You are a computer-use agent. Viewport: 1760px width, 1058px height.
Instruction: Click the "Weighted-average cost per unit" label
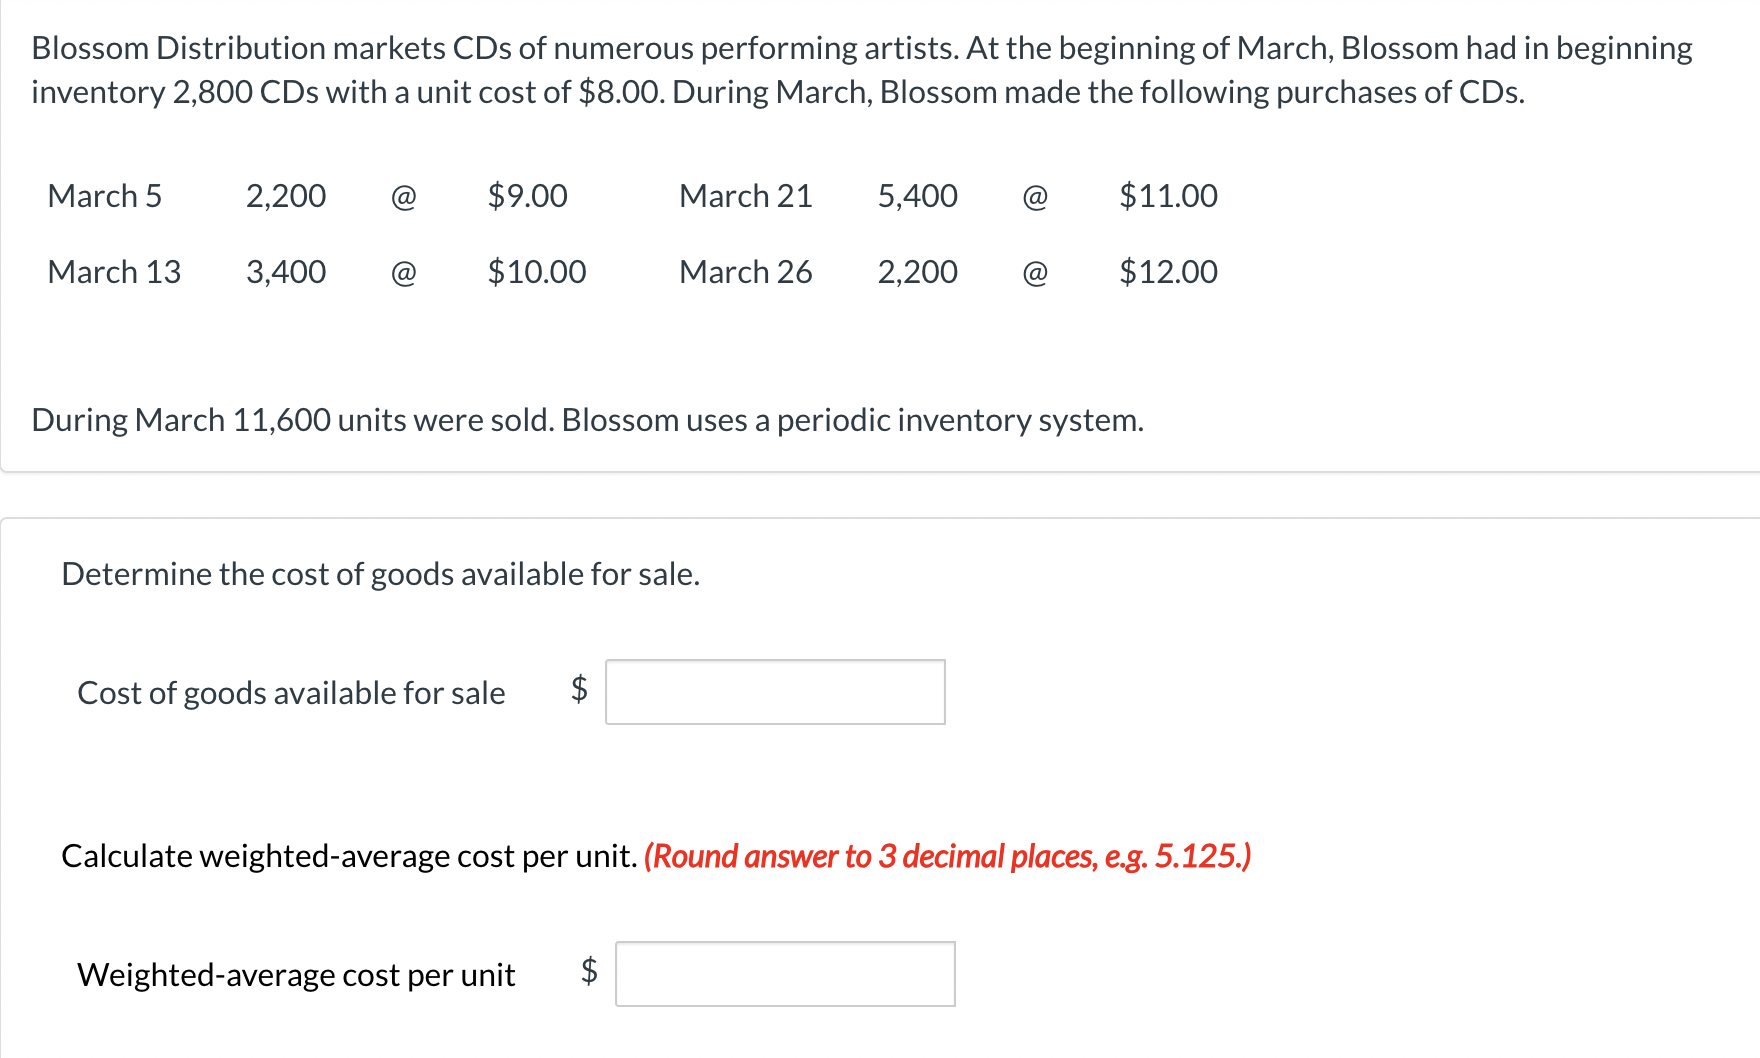296,975
